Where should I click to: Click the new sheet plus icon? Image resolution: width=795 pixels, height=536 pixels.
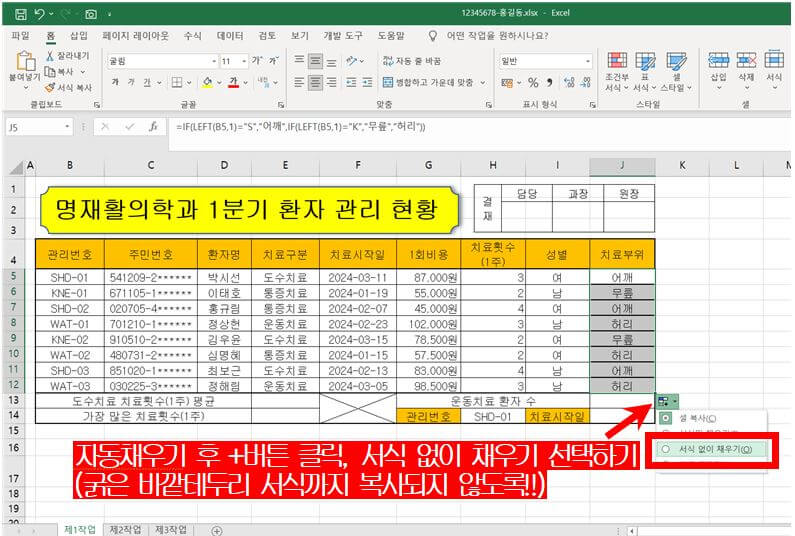click(216, 530)
